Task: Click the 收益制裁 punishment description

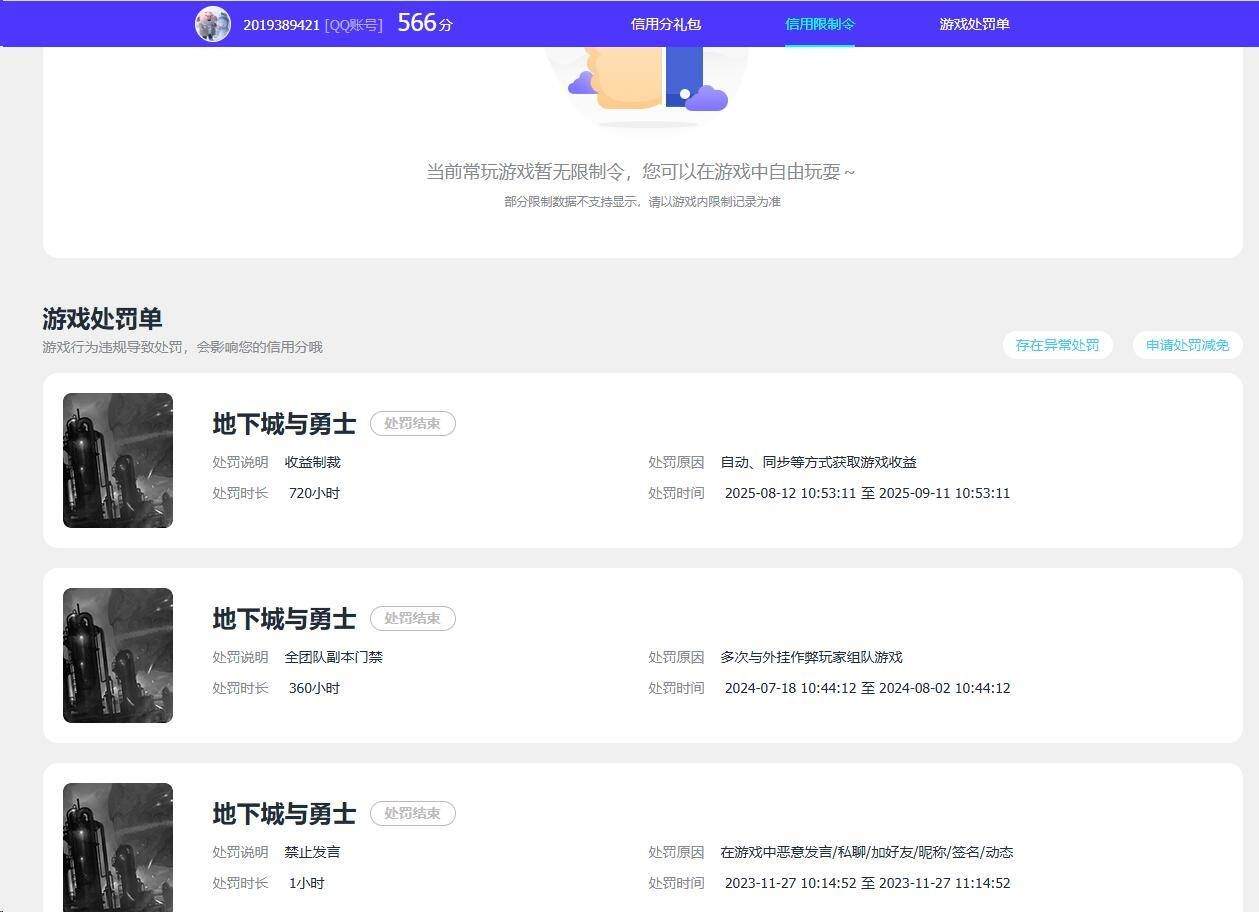Action: point(313,462)
